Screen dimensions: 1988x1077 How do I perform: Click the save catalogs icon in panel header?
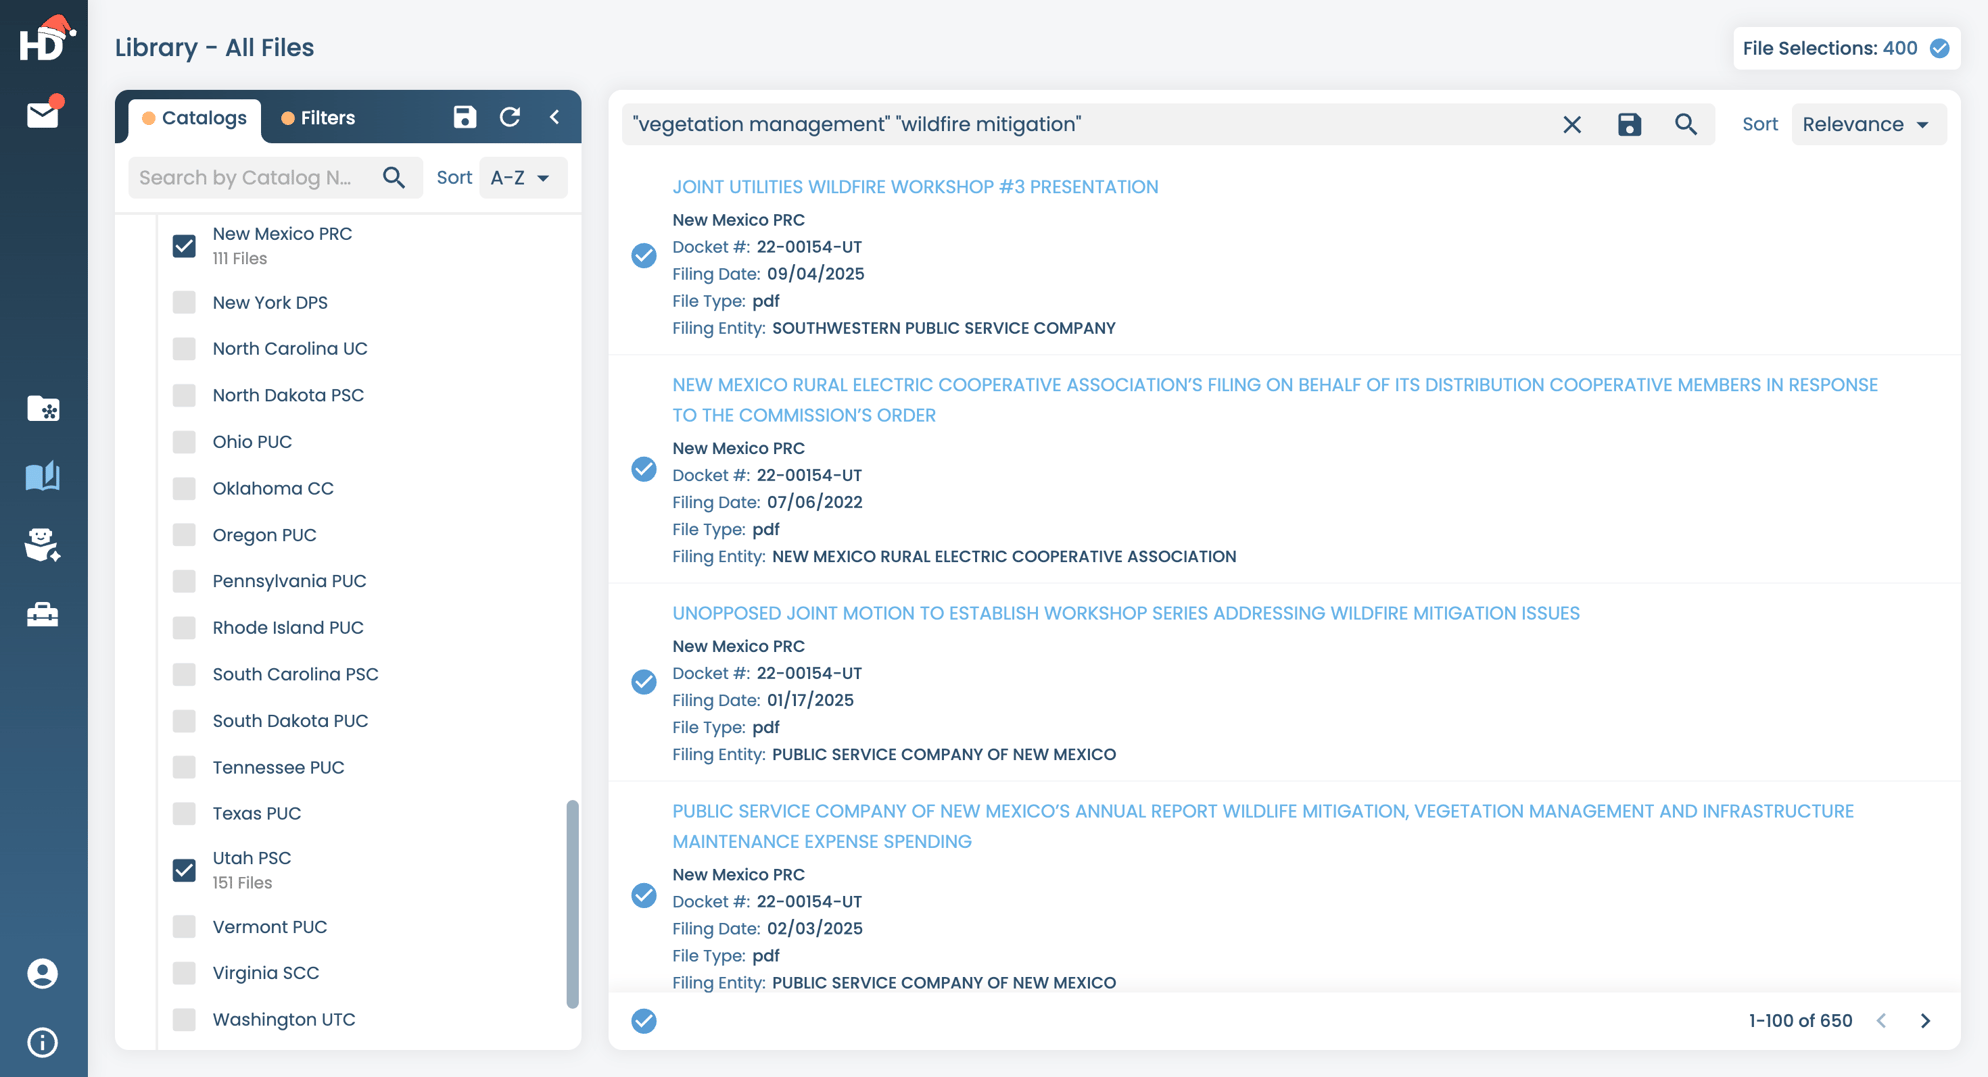[x=464, y=117]
